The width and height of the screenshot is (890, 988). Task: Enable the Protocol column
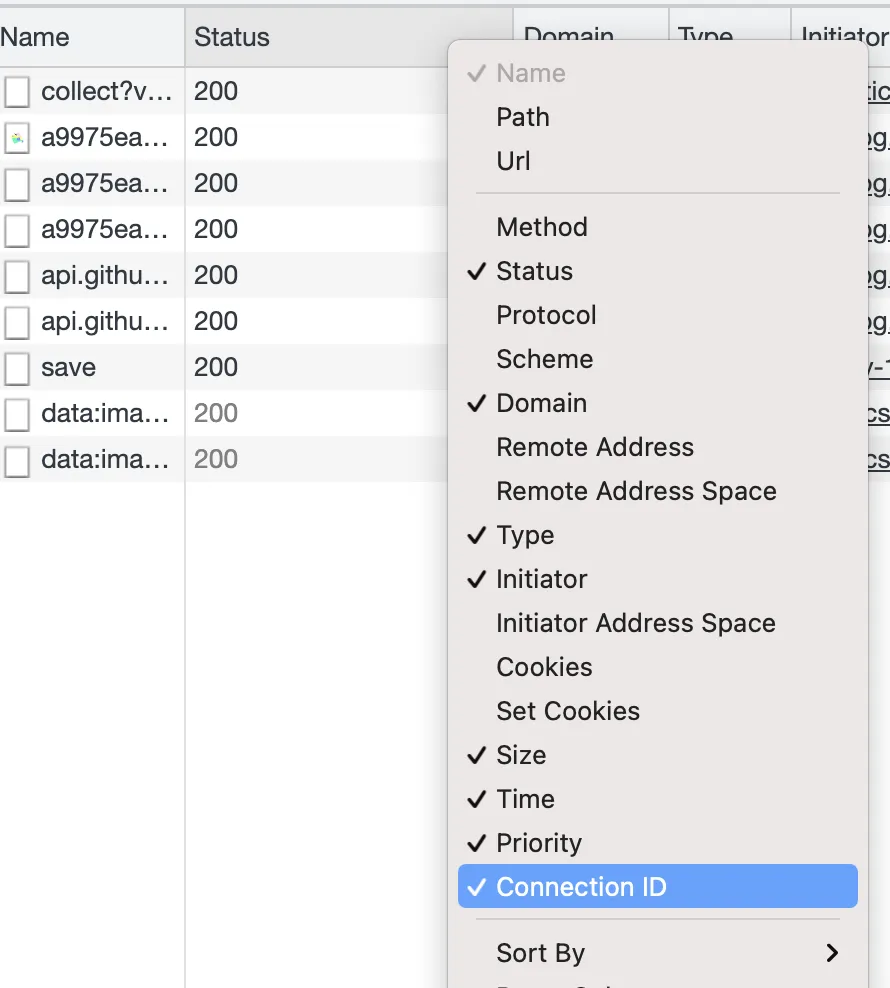pyautogui.click(x=546, y=315)
